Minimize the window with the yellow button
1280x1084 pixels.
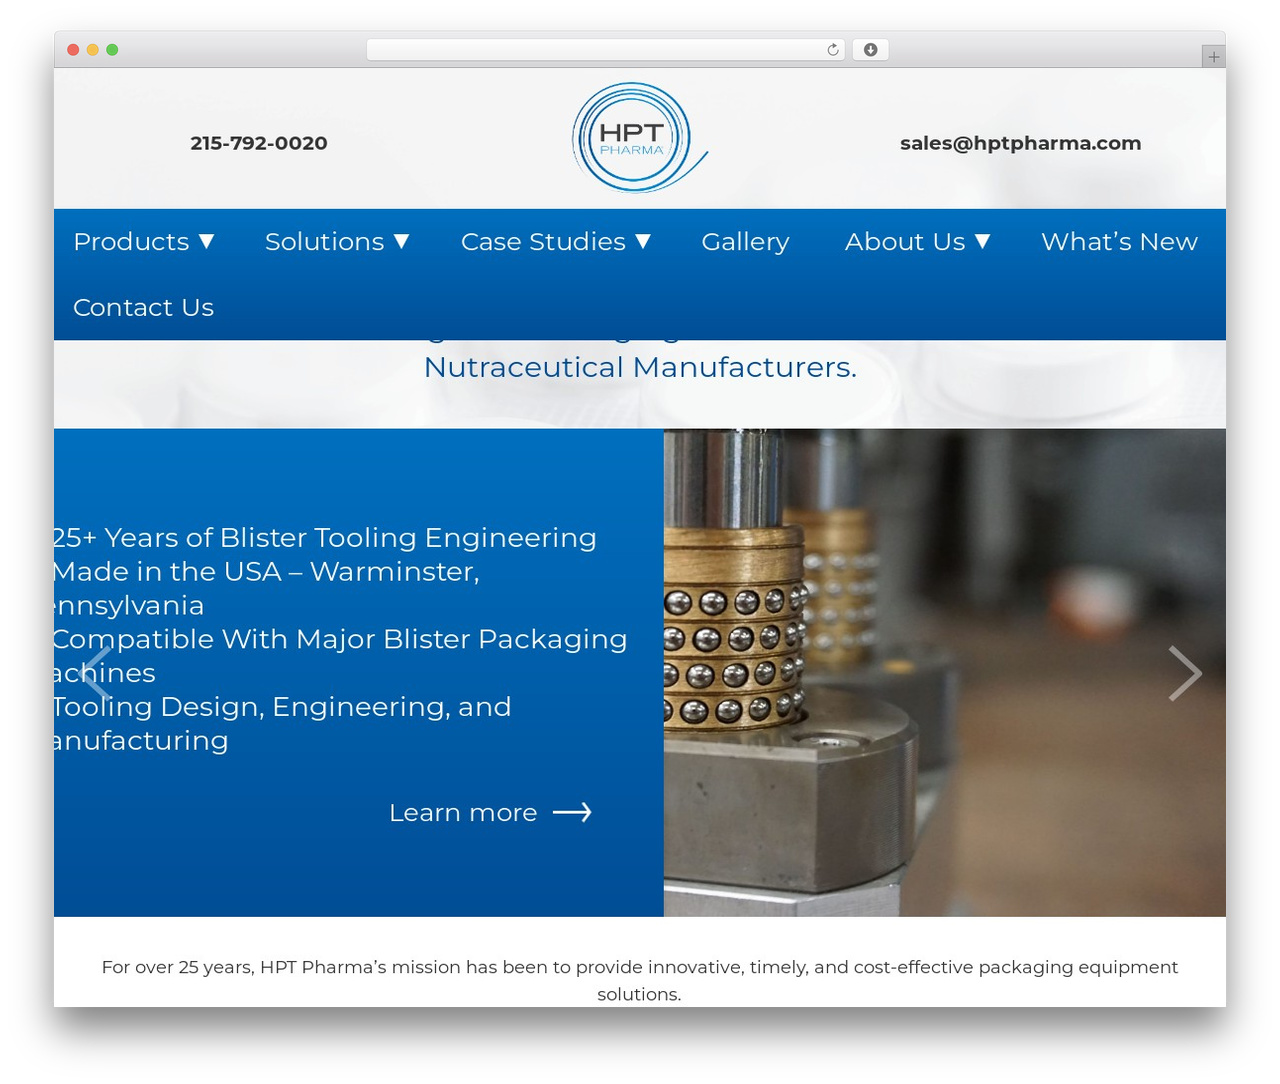[92, 50]
